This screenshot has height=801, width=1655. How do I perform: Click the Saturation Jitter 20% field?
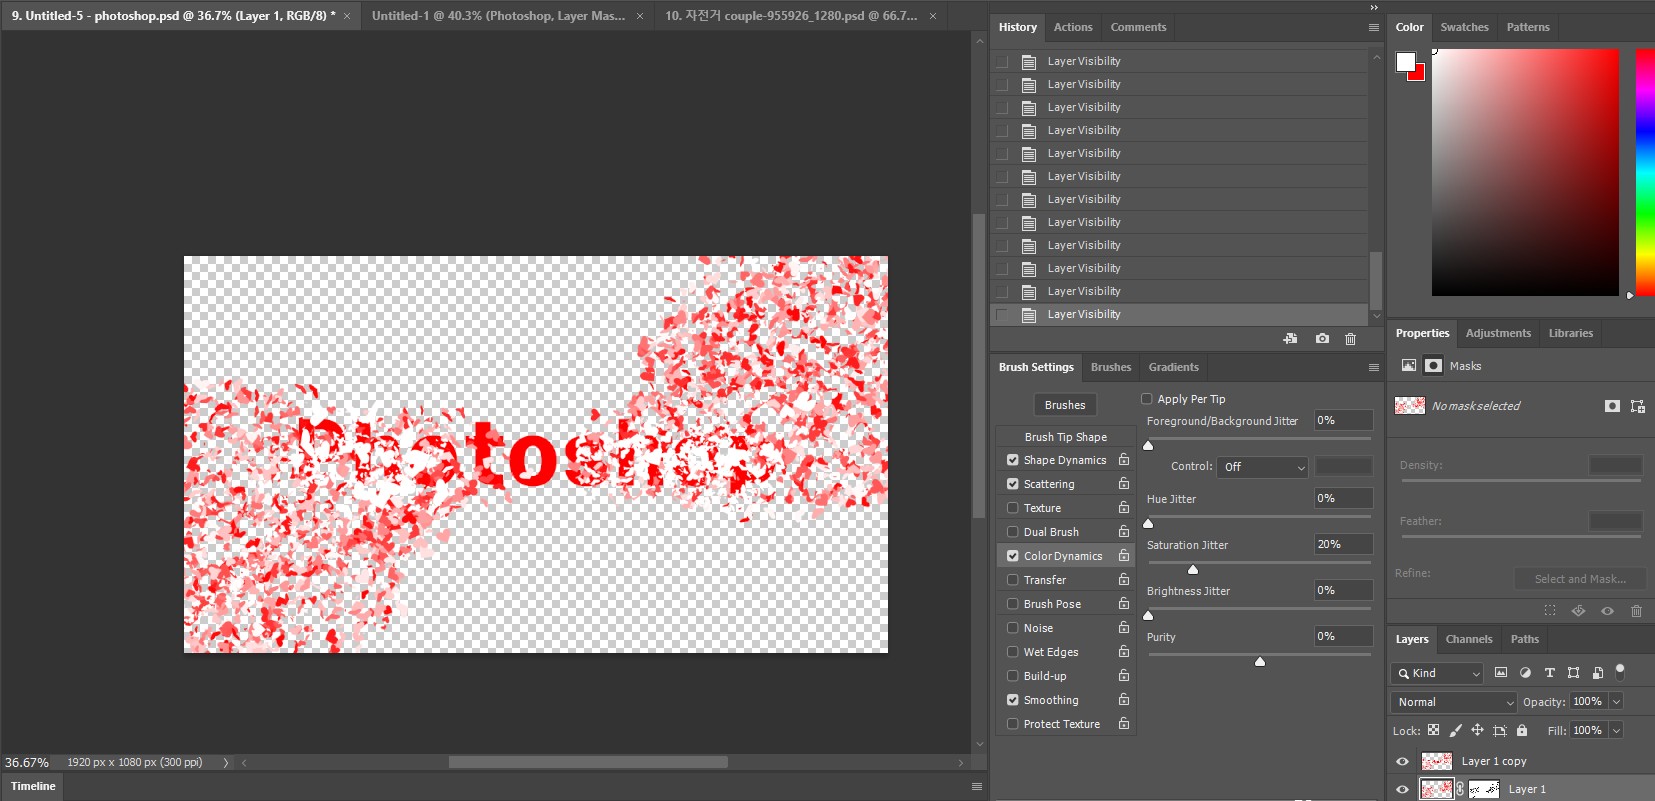tap(1343, 544)
